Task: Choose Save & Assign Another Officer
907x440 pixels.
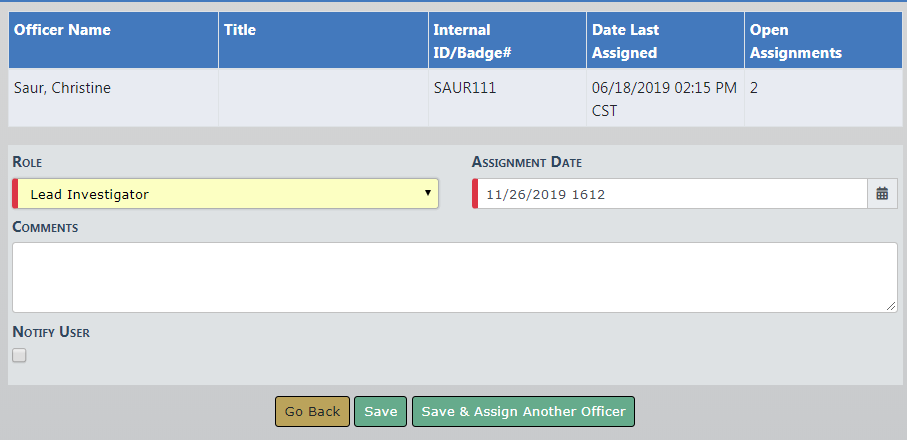Action: pyautogui.click(x=523, y=411)
